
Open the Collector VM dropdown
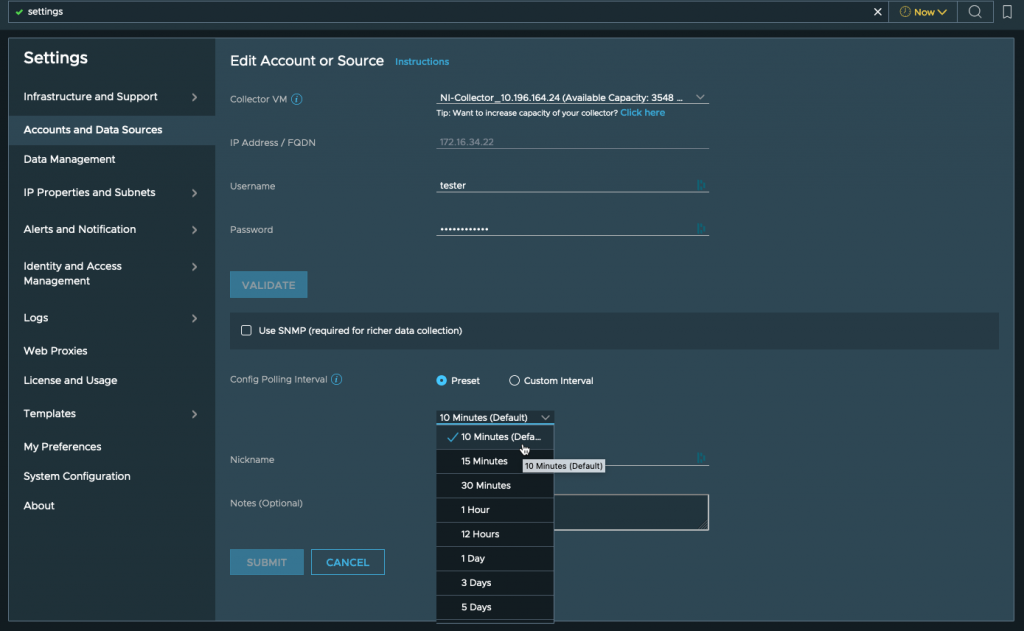(572, 98)
